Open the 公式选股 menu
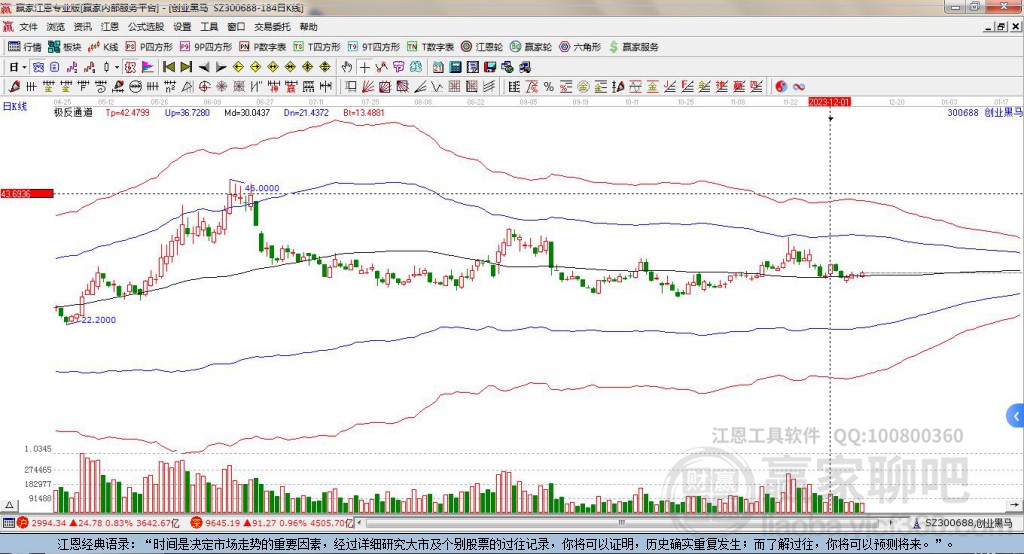Image resolution: width=1024 pixels, height=554 pixels. point(146,27)
